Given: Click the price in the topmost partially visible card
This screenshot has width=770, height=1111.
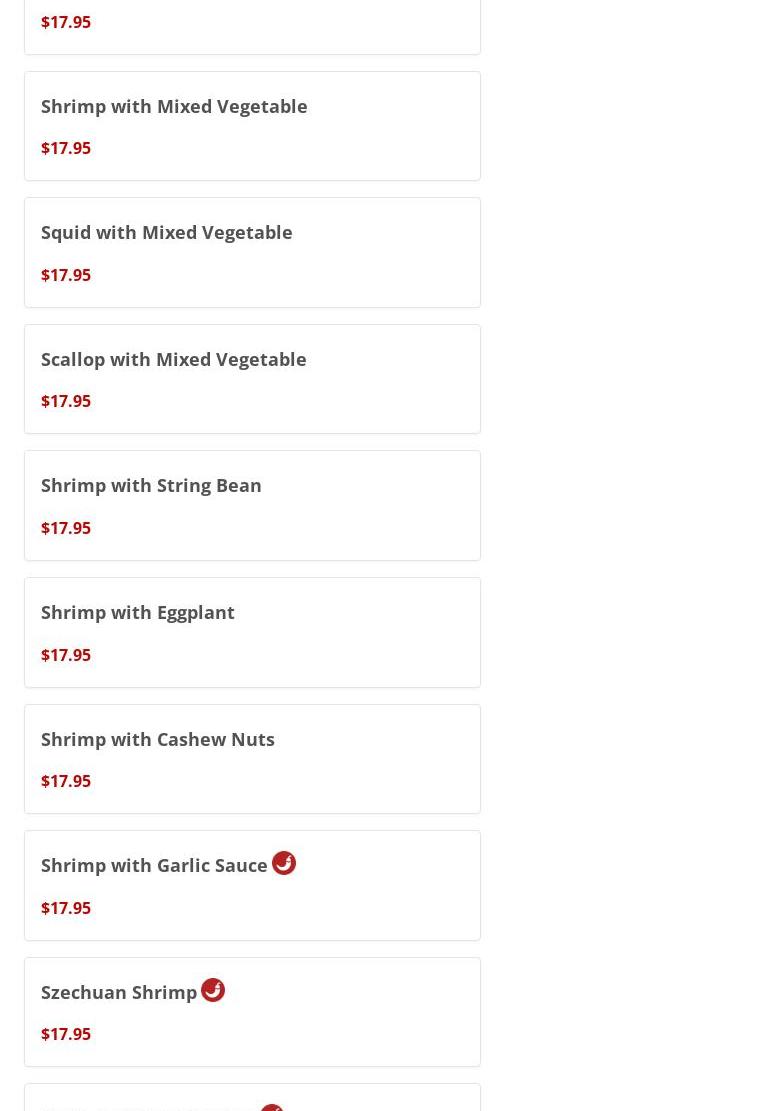Looking at the screenshot, I should (66, 22).
